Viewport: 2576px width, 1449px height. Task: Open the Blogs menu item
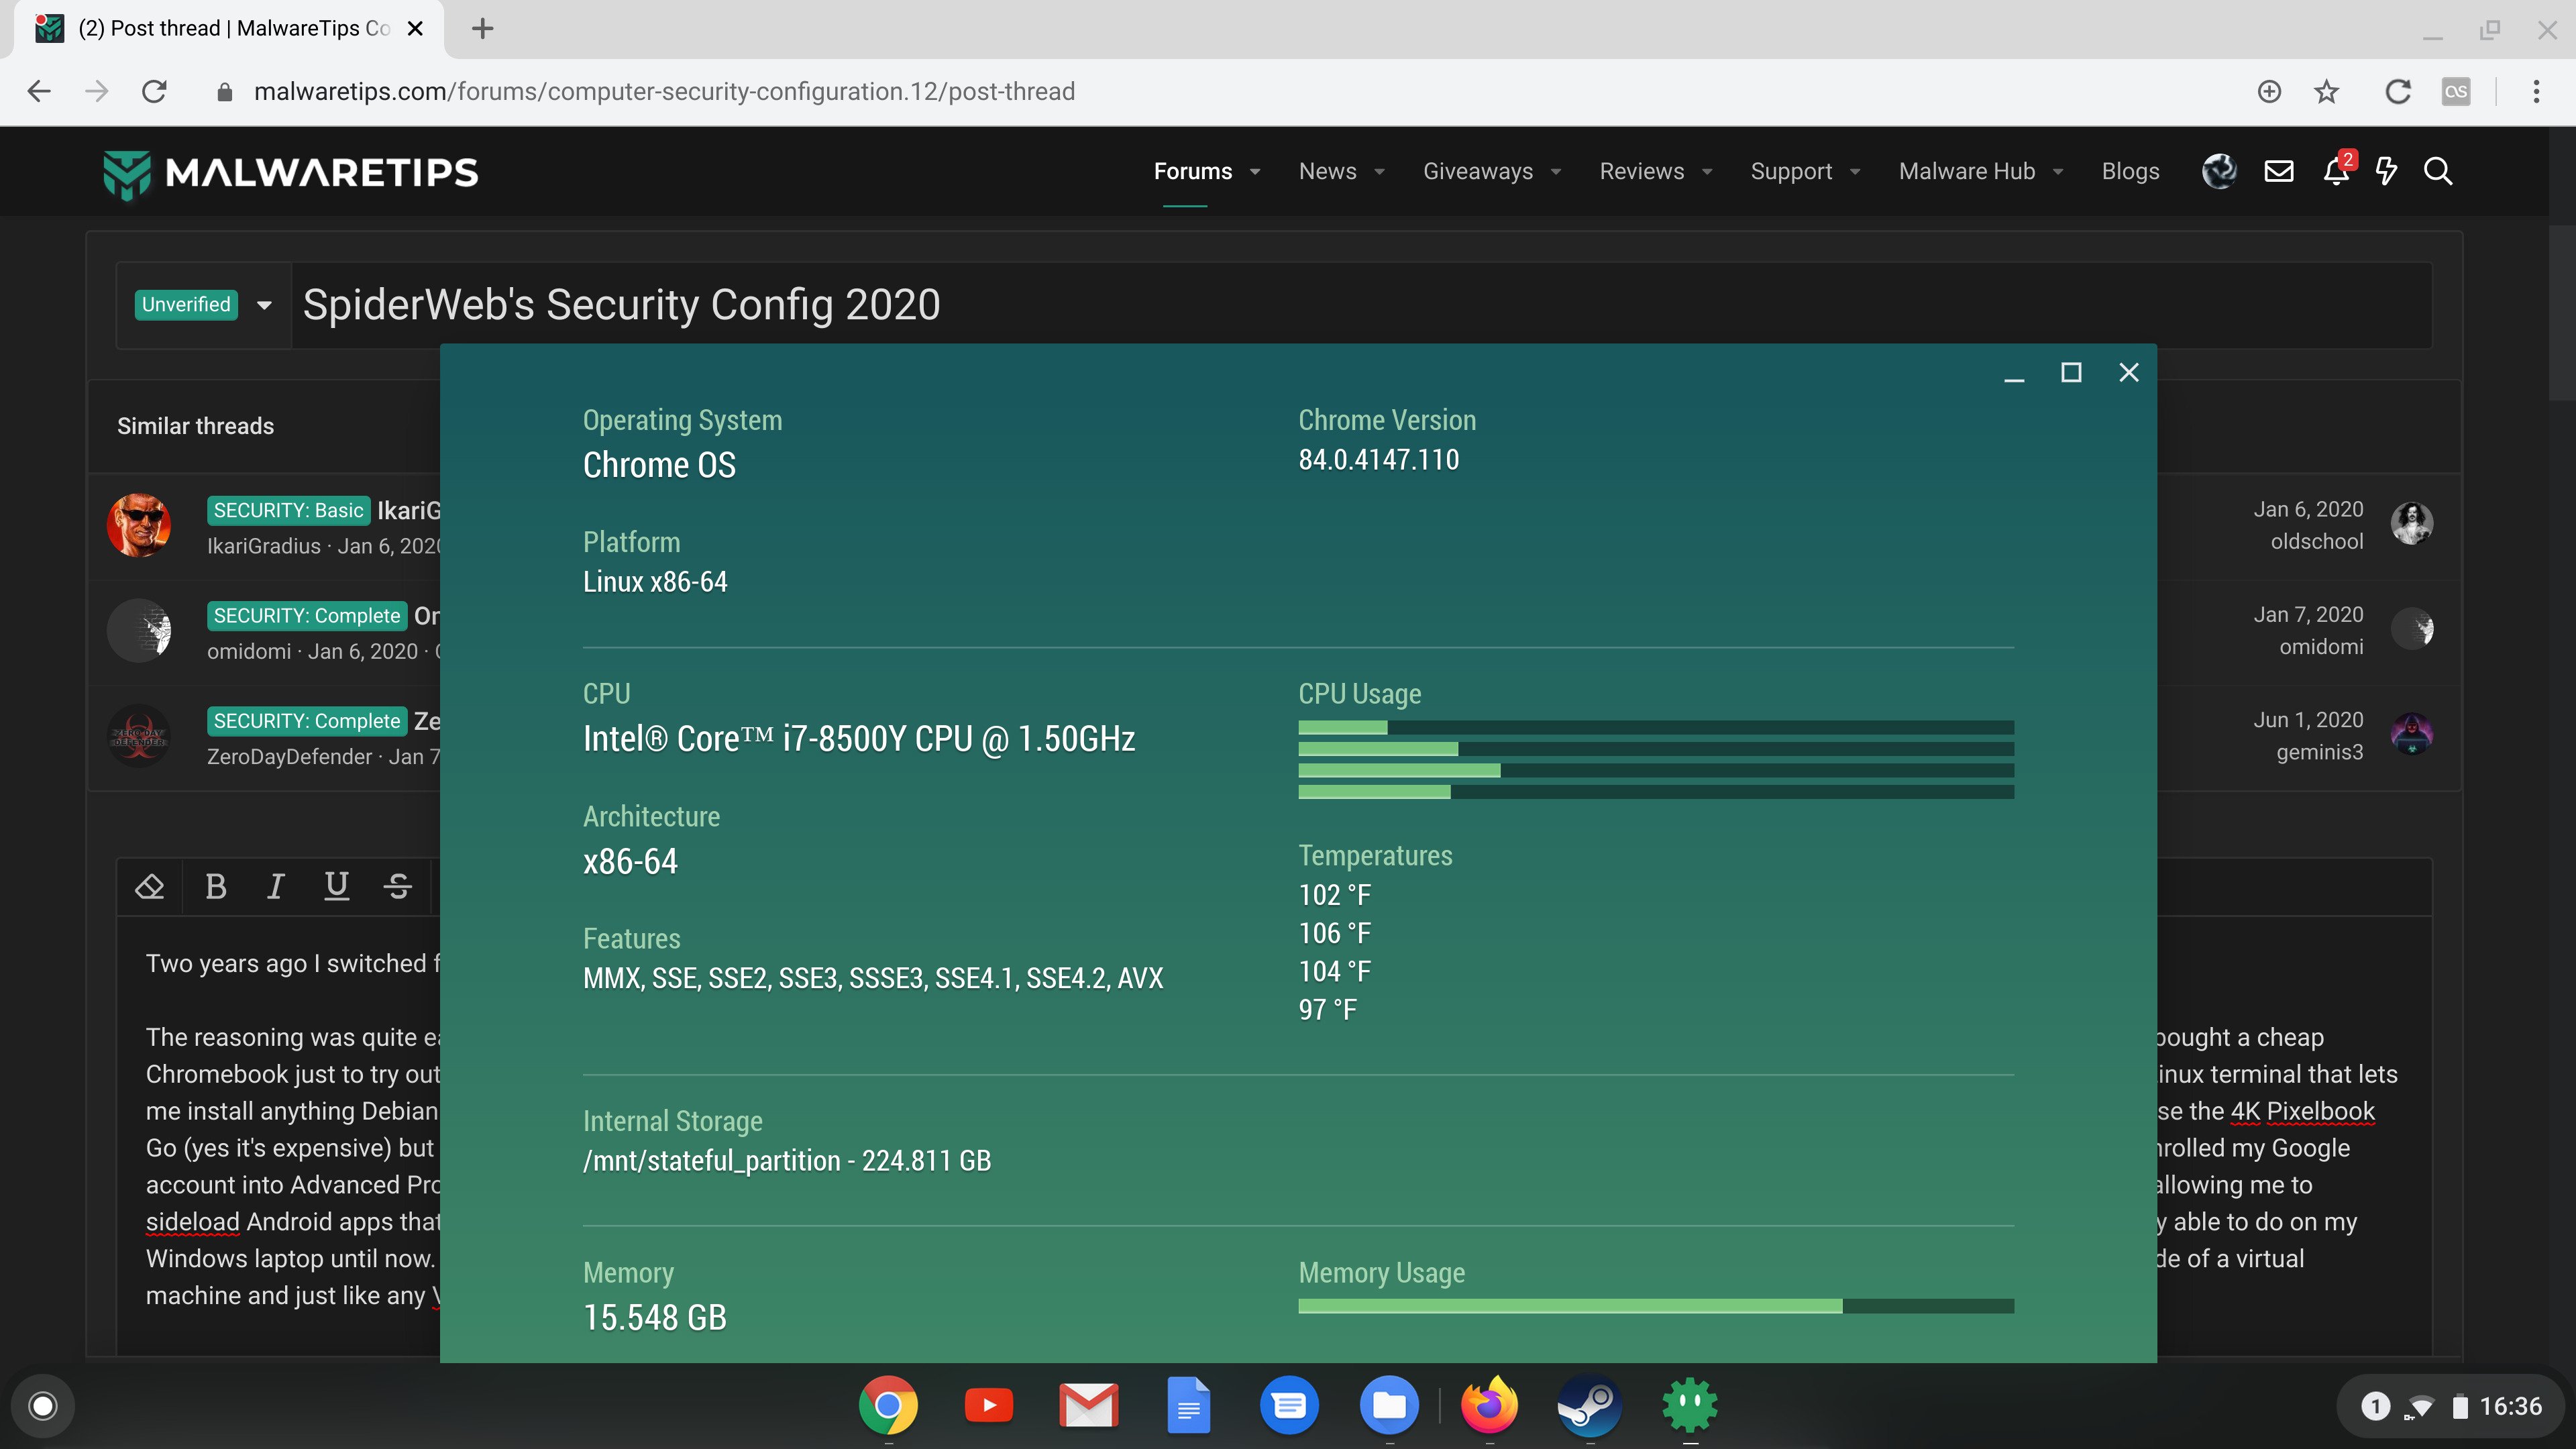tap(2130, 172)
